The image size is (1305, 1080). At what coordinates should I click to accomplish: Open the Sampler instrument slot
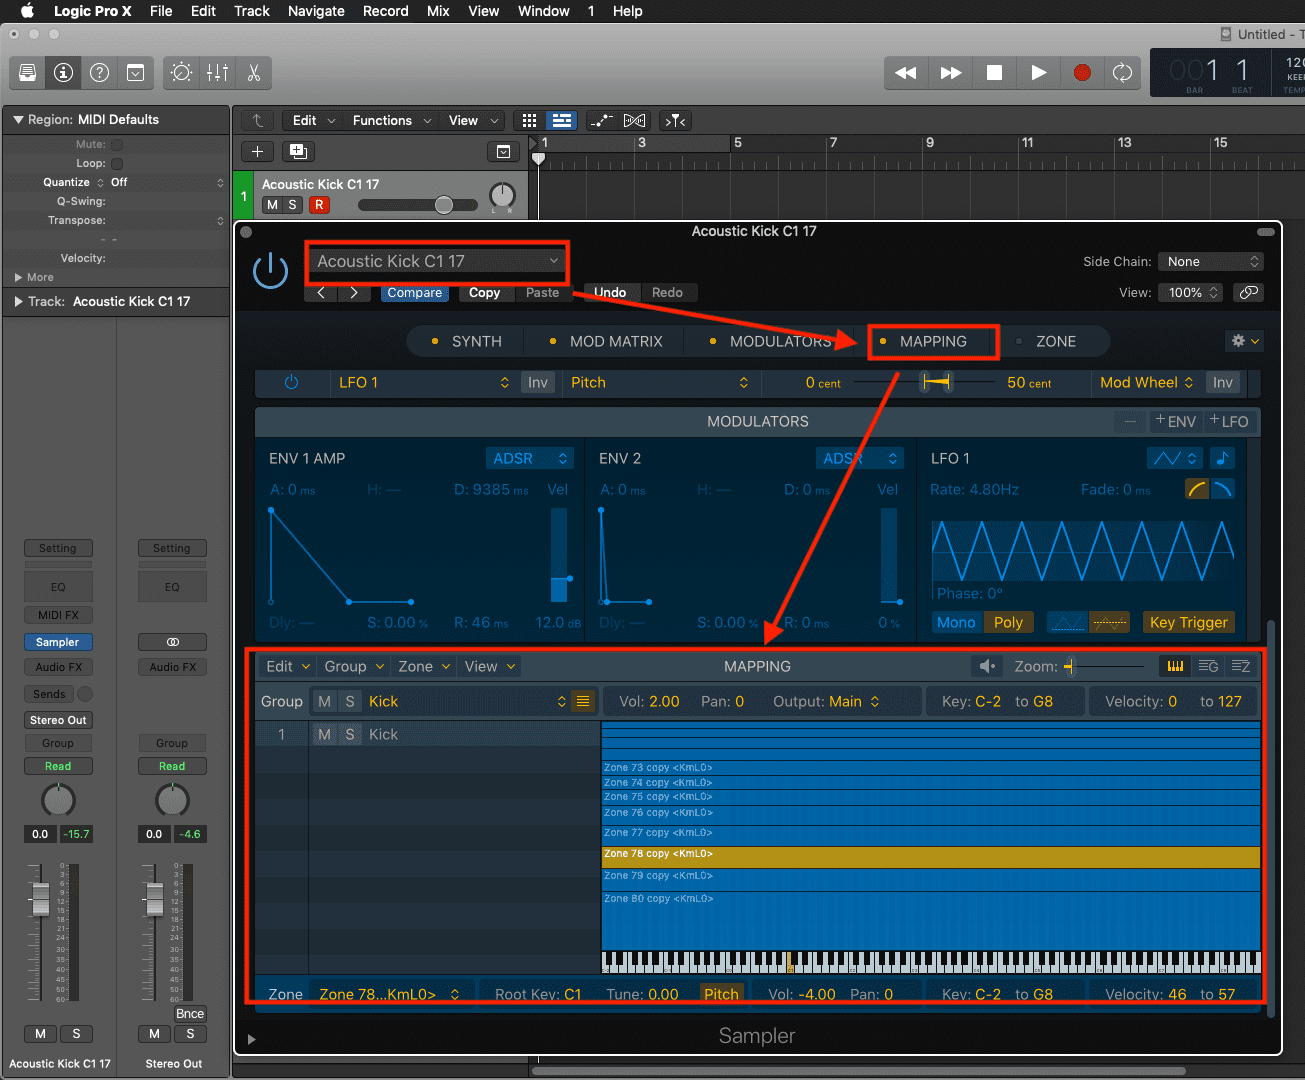click(58, 642)
